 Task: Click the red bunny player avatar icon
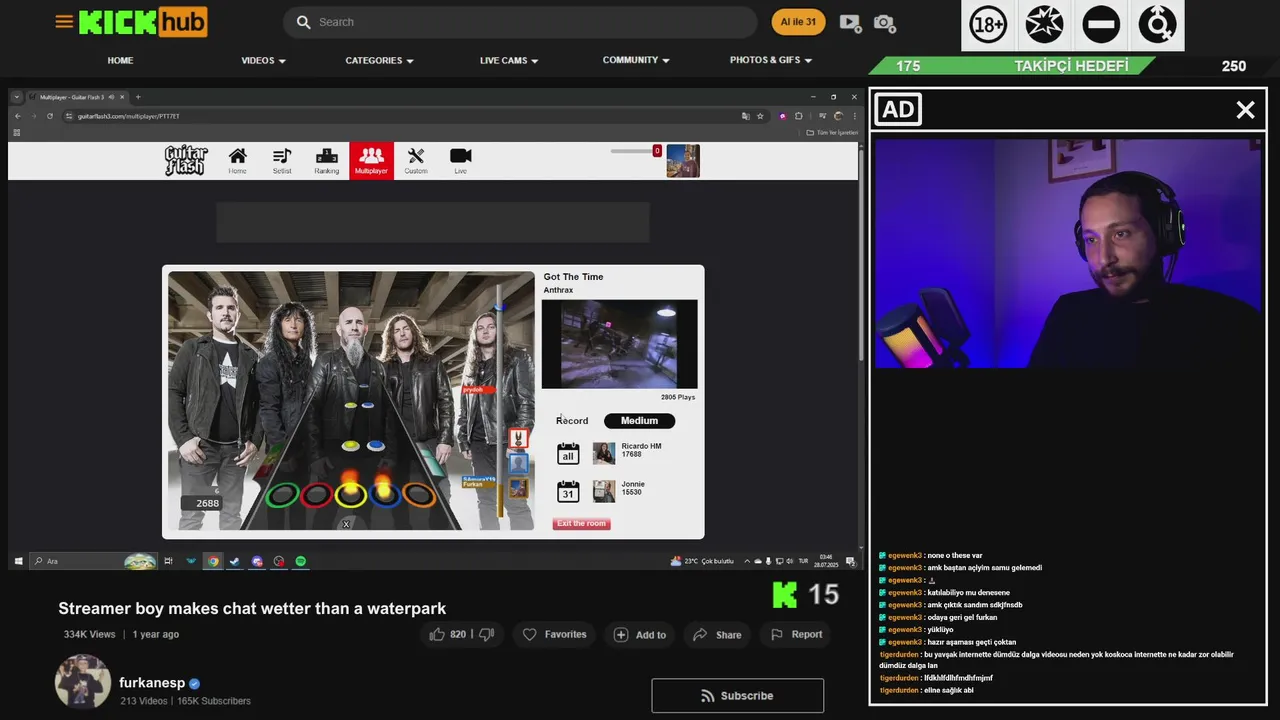tap(518, 438)
